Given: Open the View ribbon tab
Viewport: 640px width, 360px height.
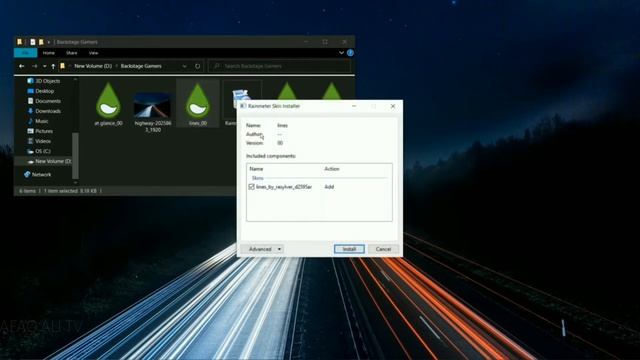Looking at the screenshot, I should tap(93, 53).
